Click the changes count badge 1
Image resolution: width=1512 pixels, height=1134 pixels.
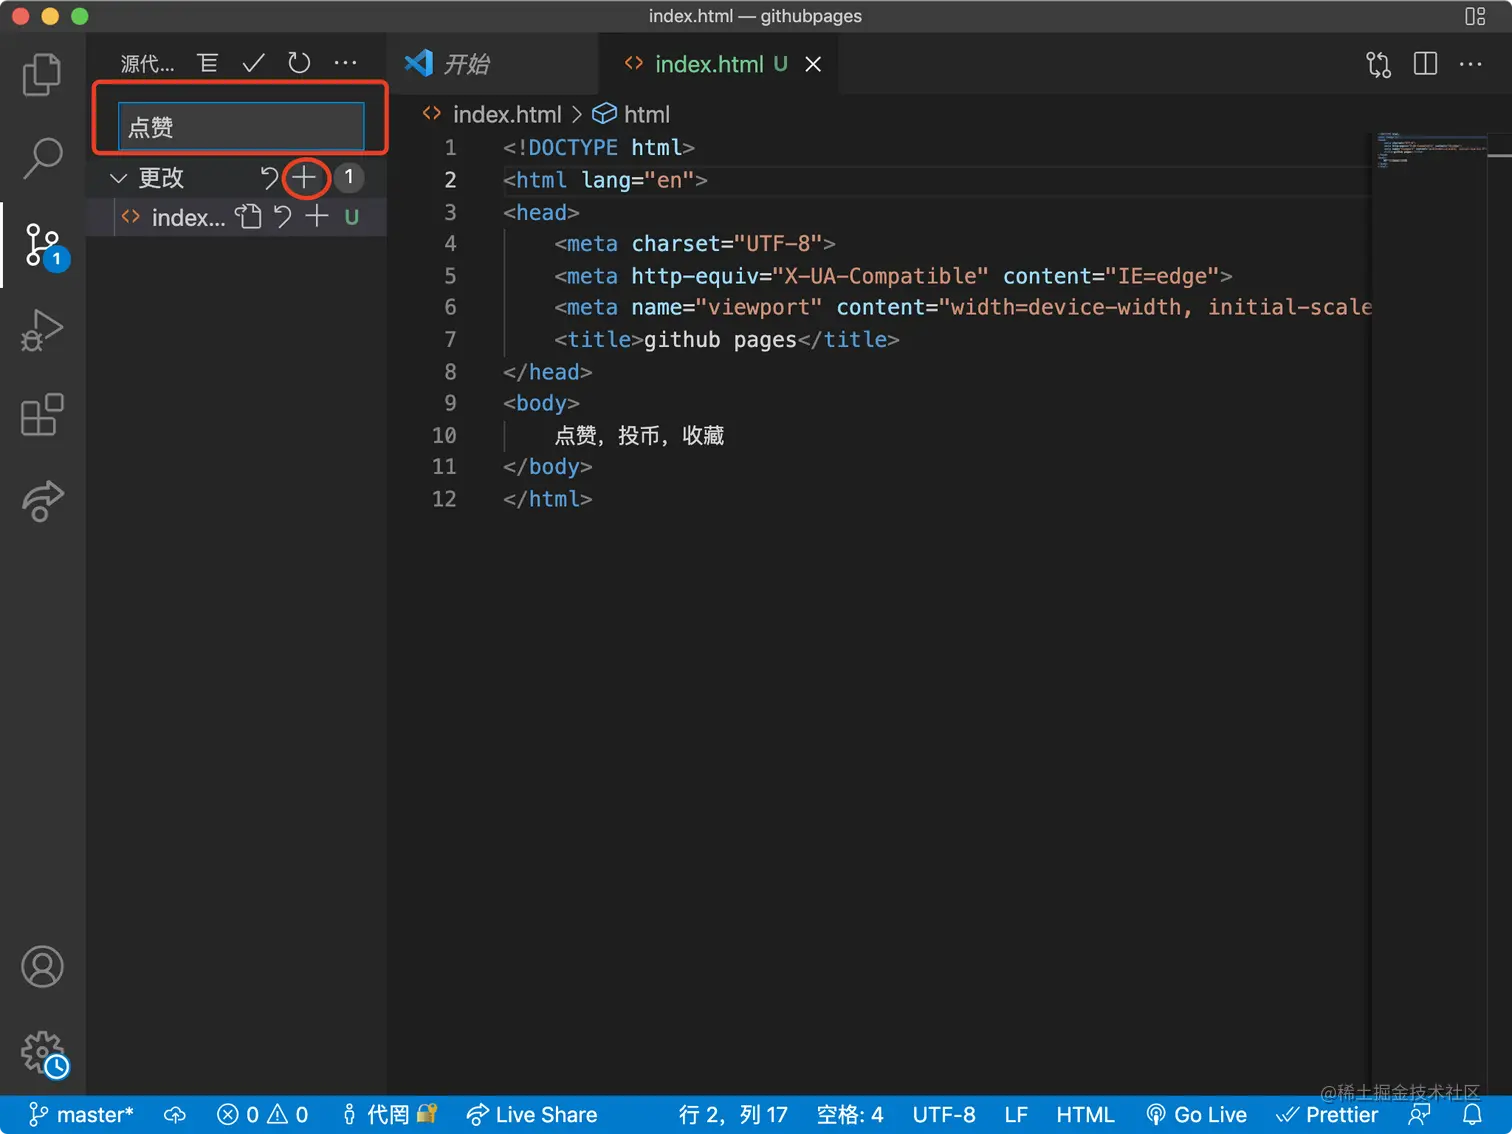click(349, 177)
